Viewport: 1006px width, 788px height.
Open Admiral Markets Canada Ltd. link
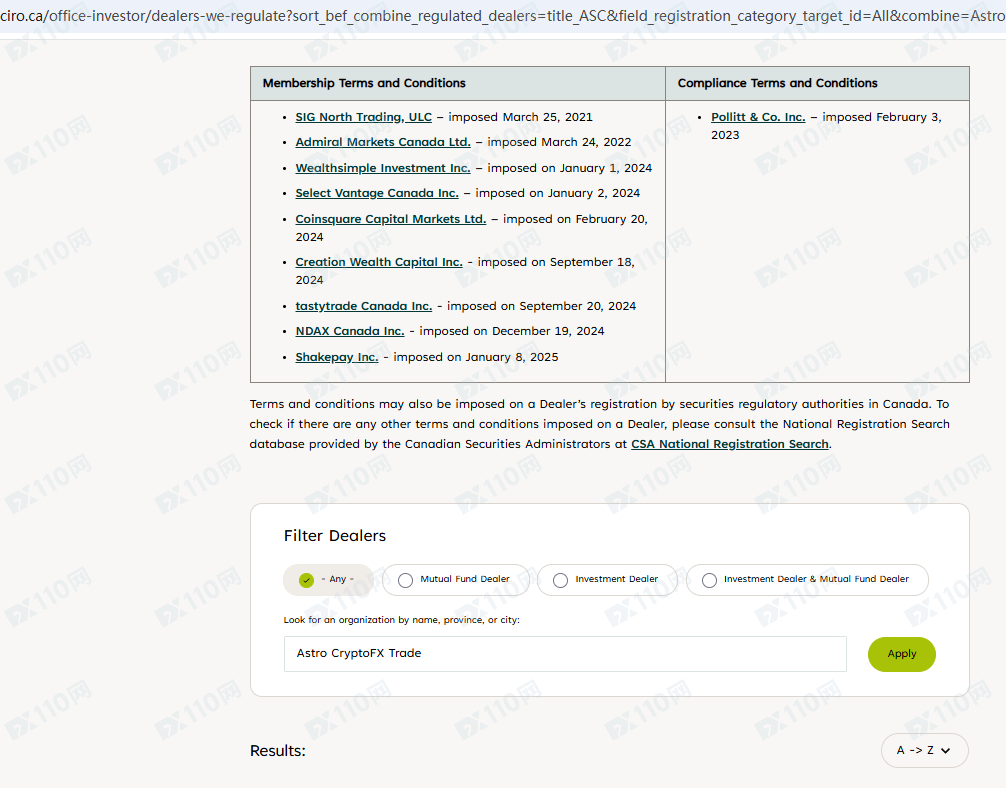tap(383, 142)
